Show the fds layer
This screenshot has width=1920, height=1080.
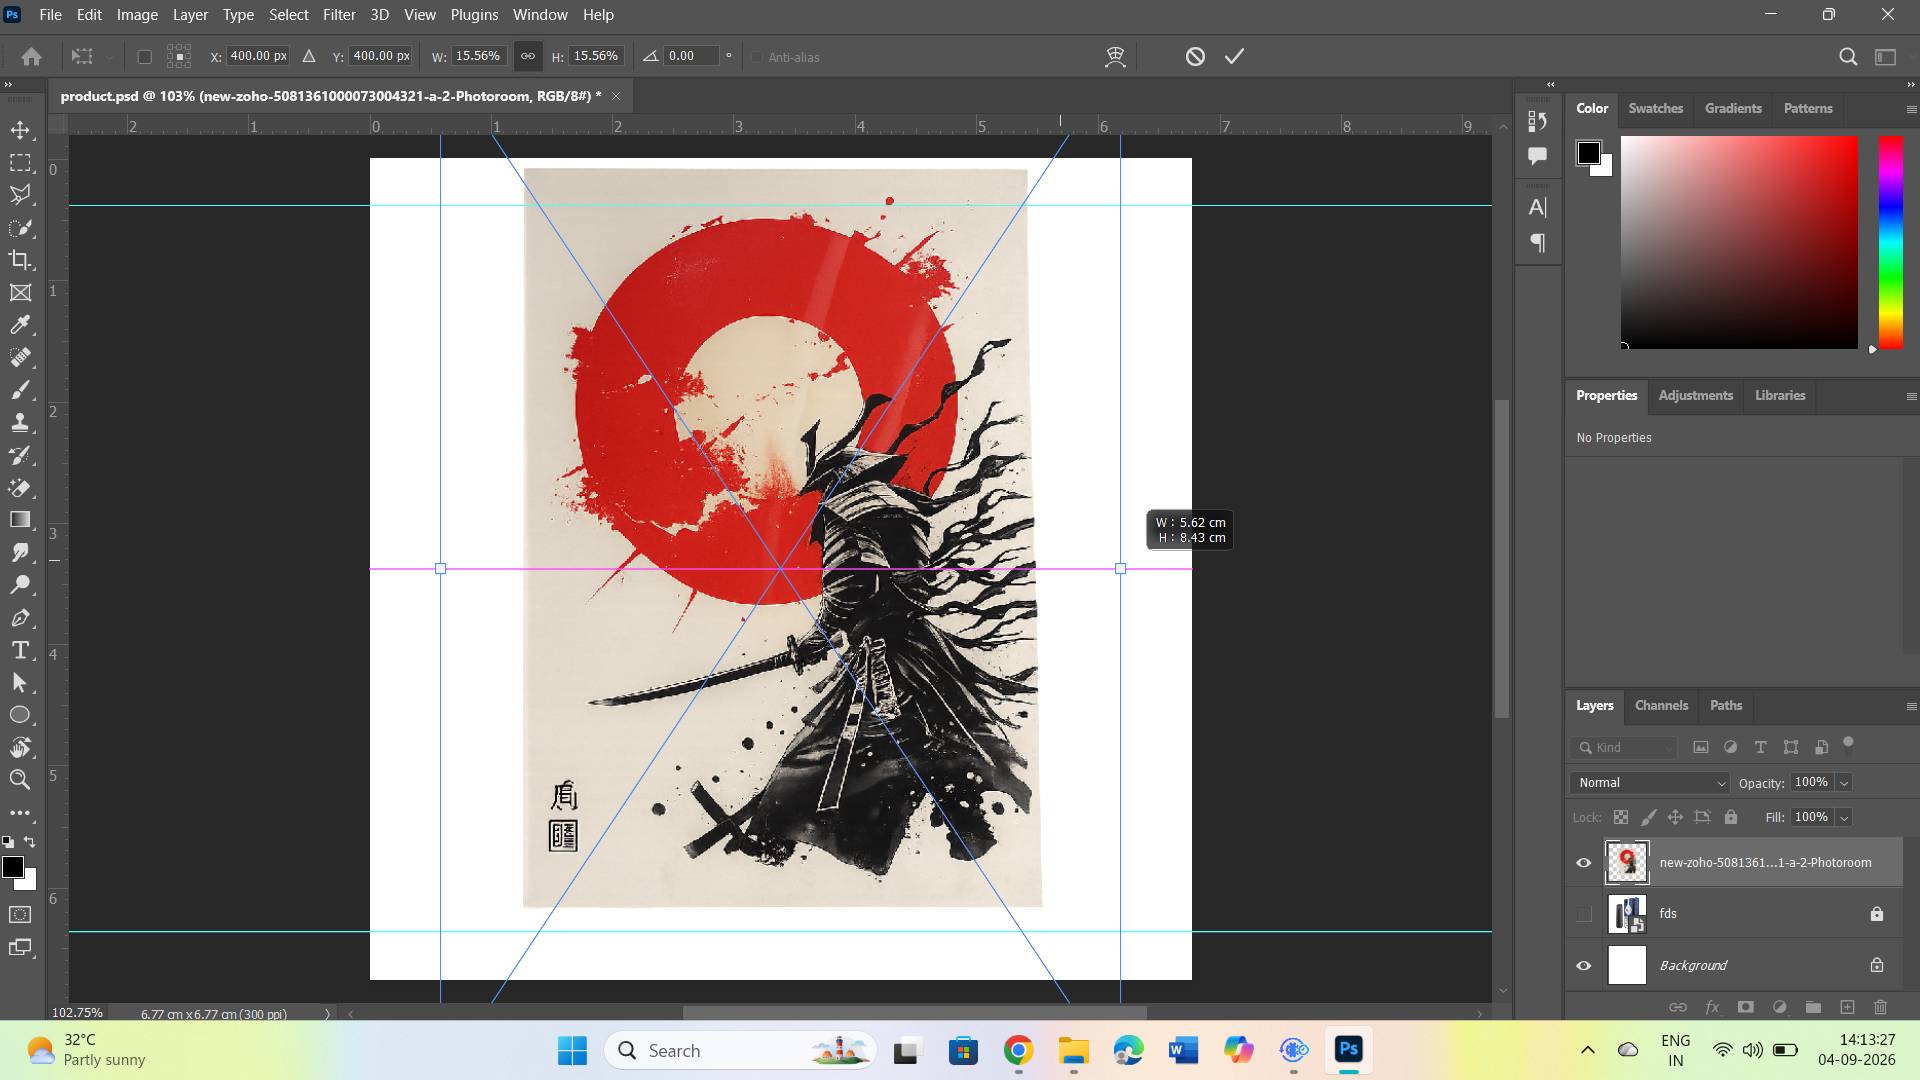pos(1583,914)
